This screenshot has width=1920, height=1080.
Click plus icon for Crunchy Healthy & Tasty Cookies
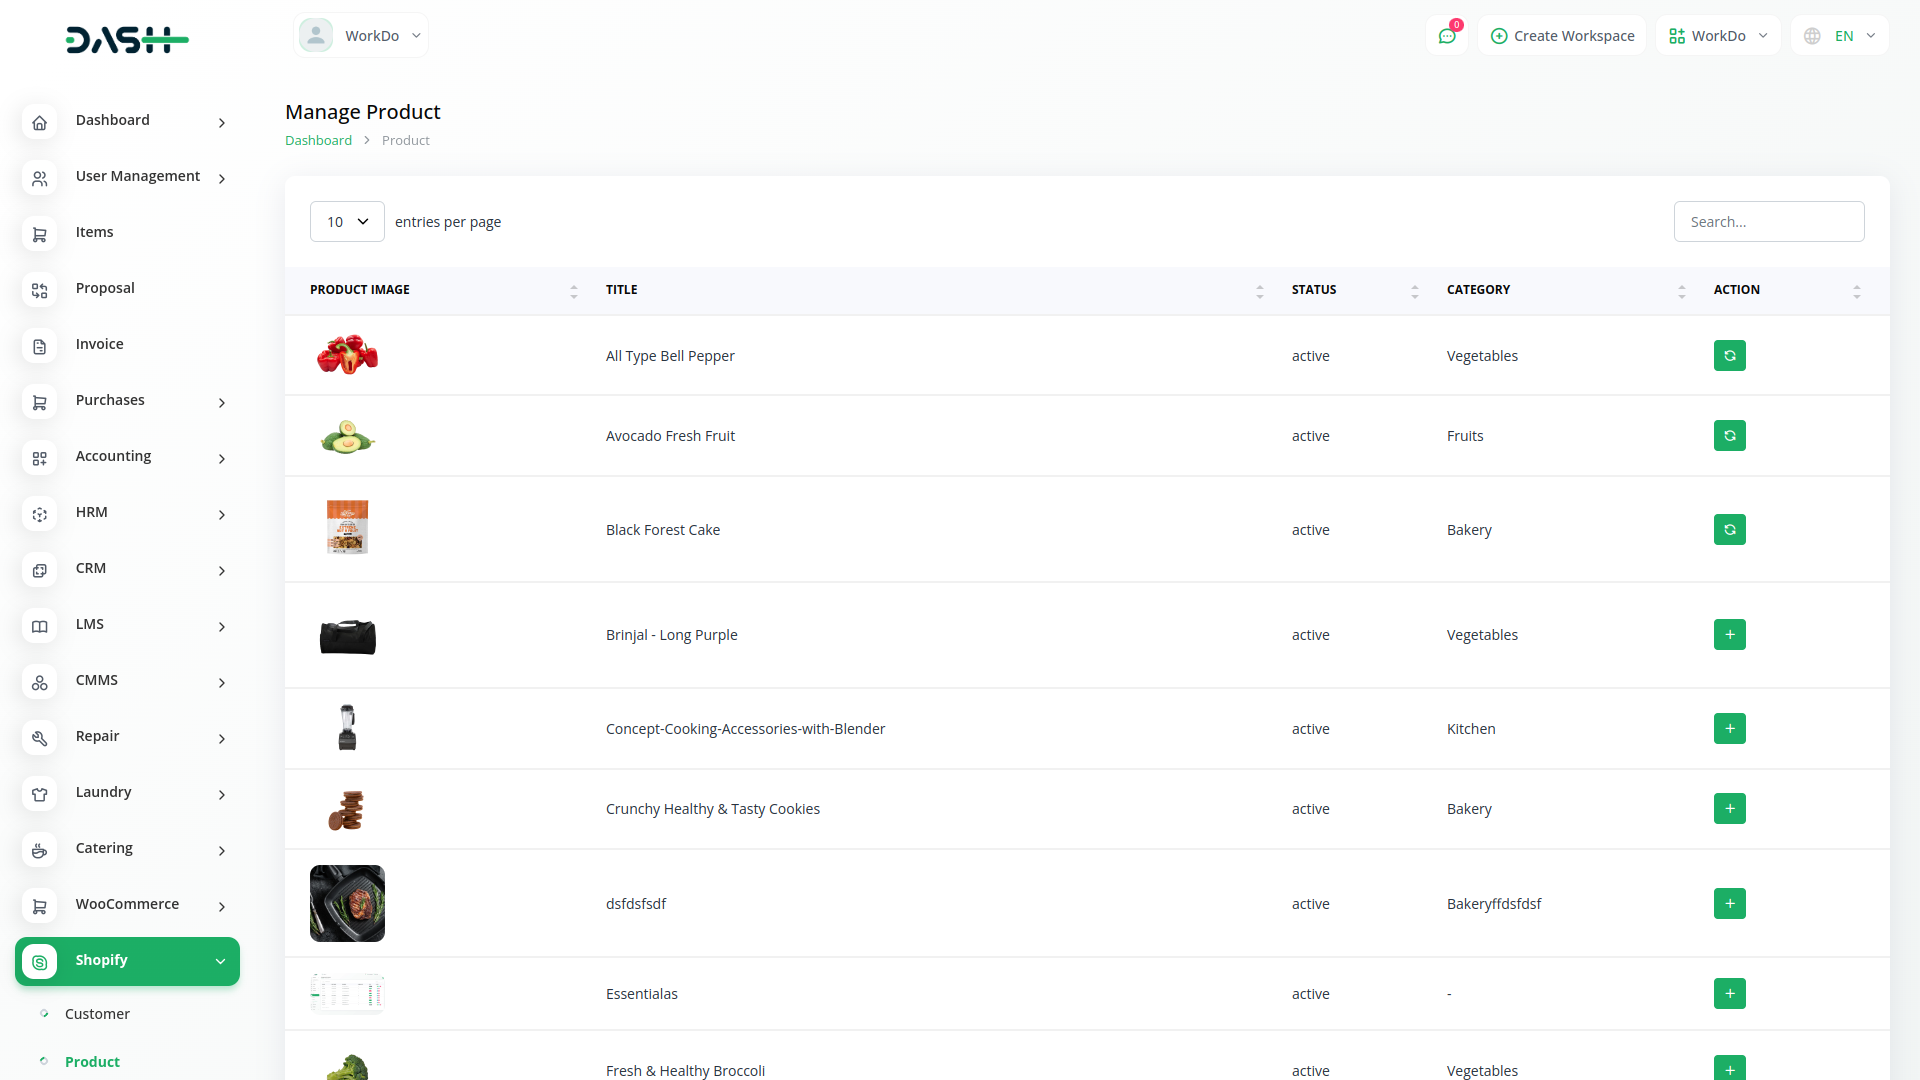(x=1729, y=809)
